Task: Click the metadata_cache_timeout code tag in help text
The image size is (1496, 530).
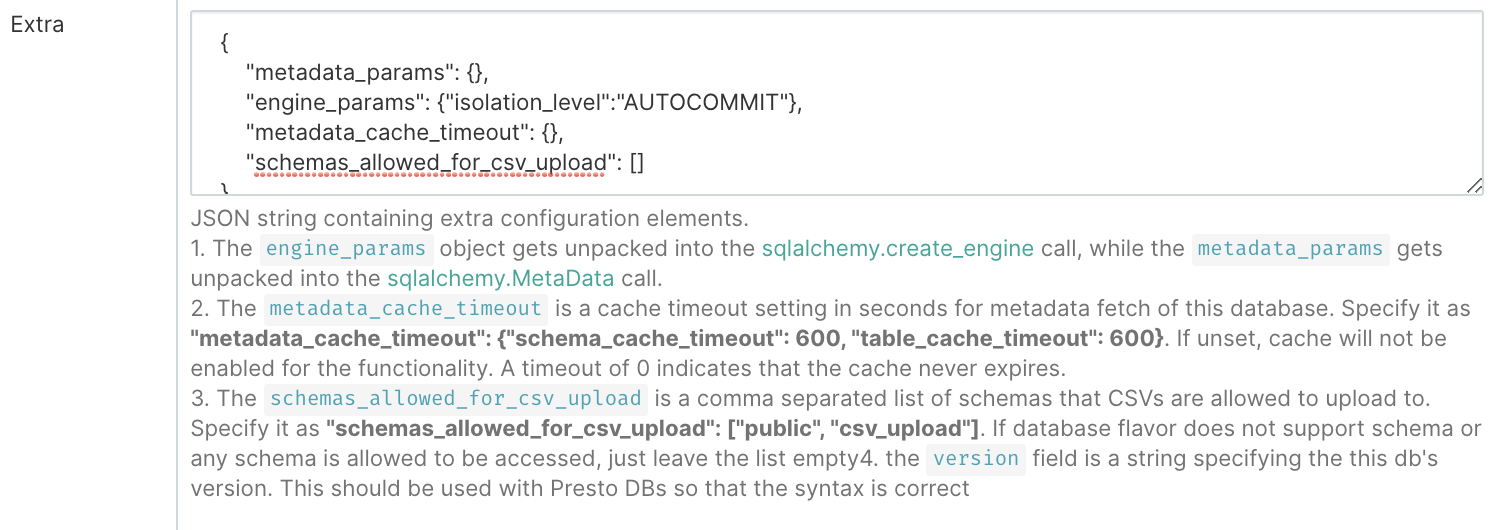Action: point(406,309)
